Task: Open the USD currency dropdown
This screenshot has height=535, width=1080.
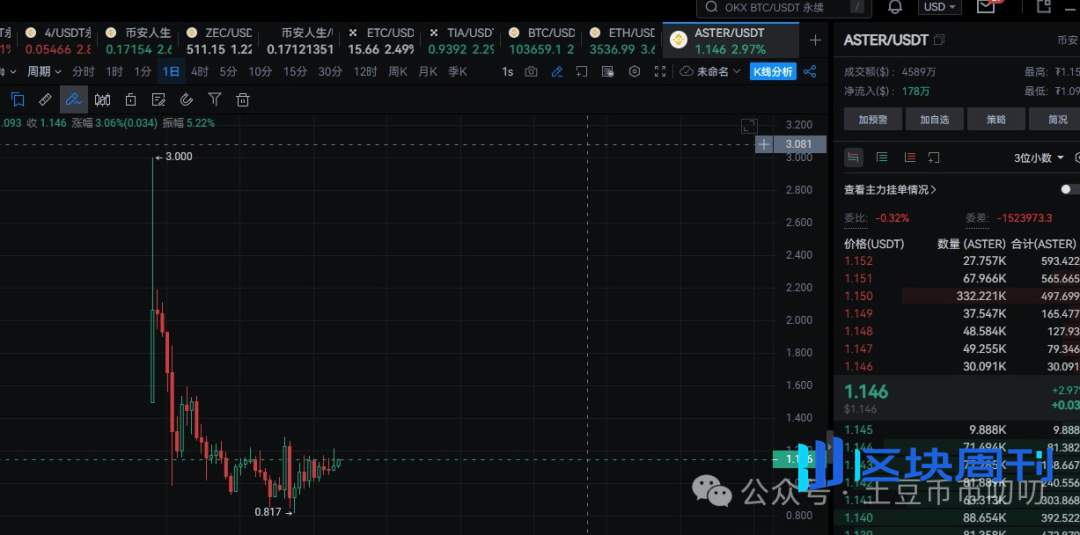Action: [x=940, y=7]
